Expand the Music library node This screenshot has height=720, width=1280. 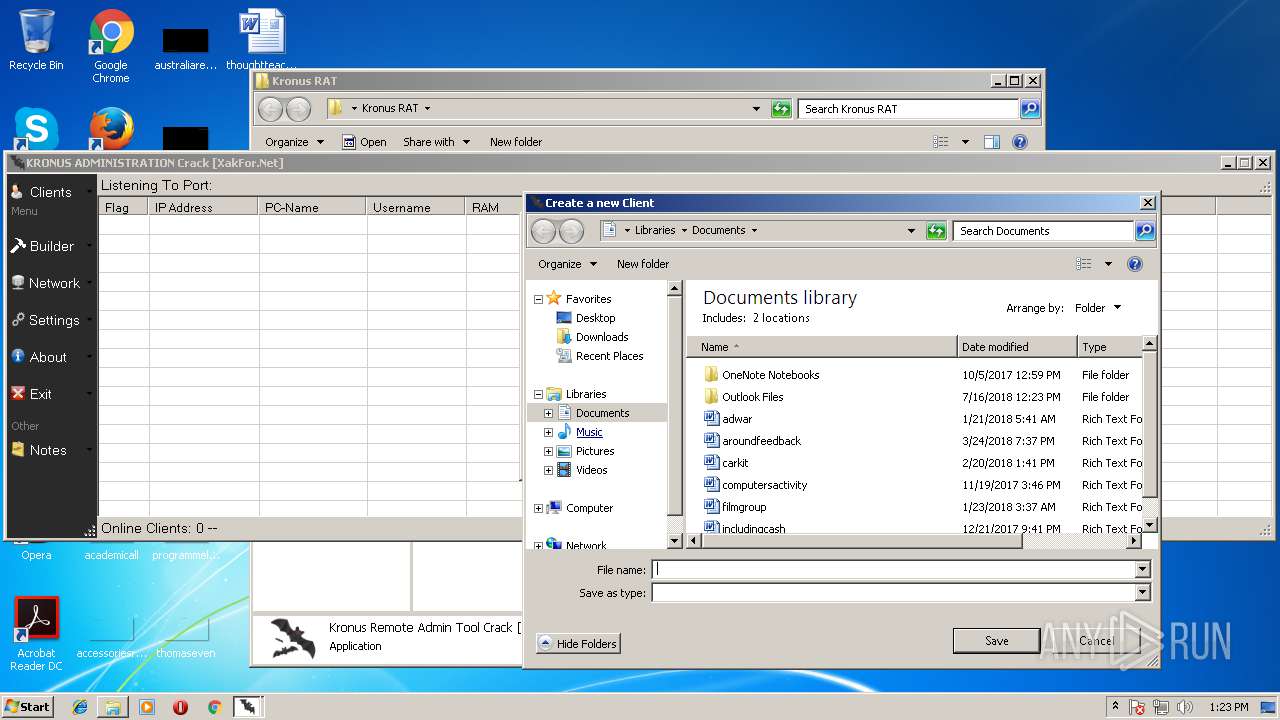tap(548, 432)
